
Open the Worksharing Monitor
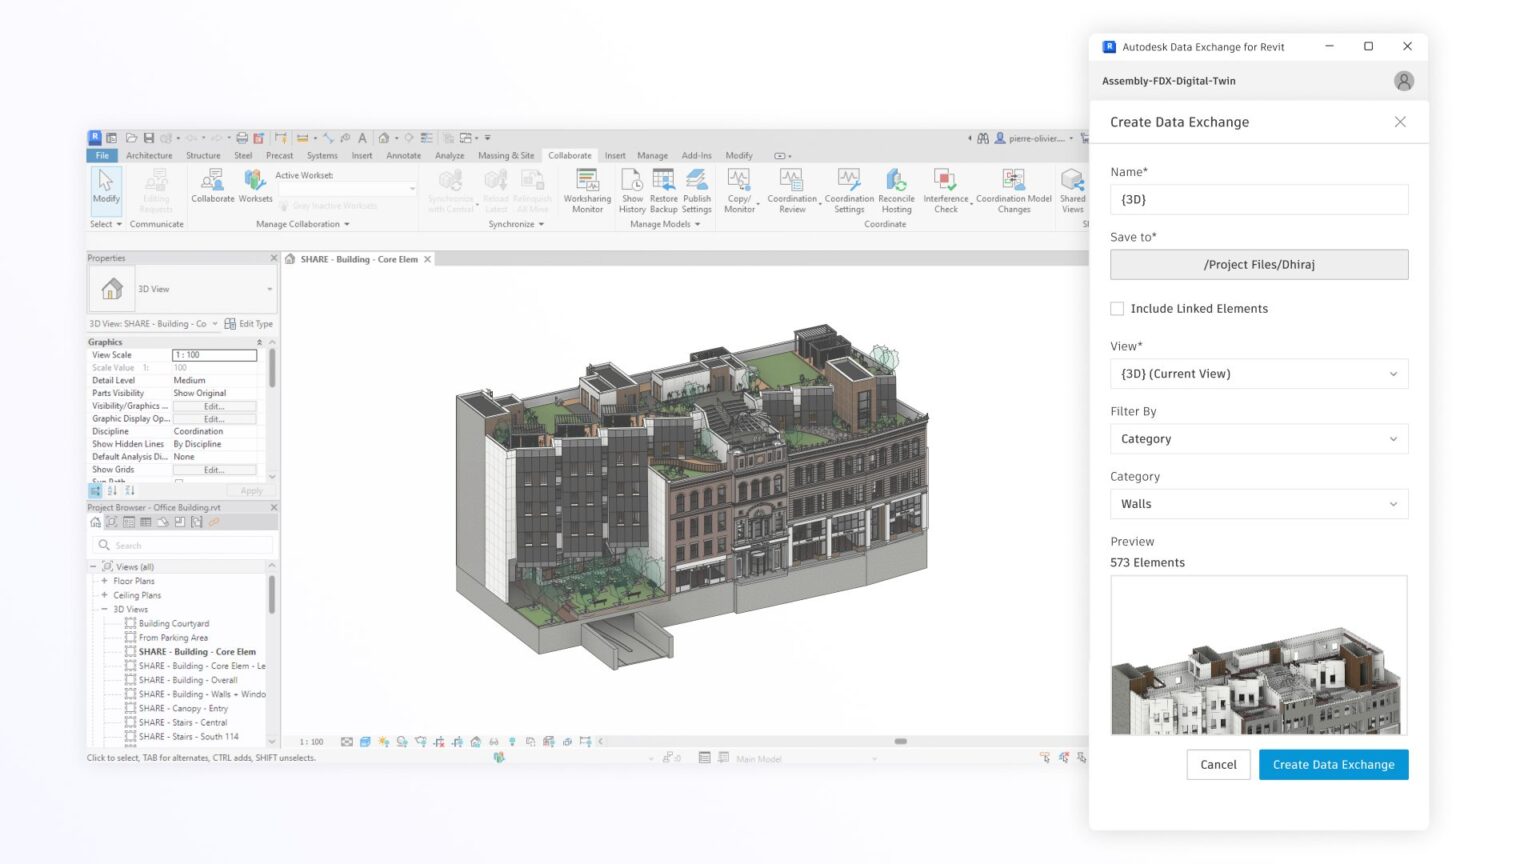[587, 190]
